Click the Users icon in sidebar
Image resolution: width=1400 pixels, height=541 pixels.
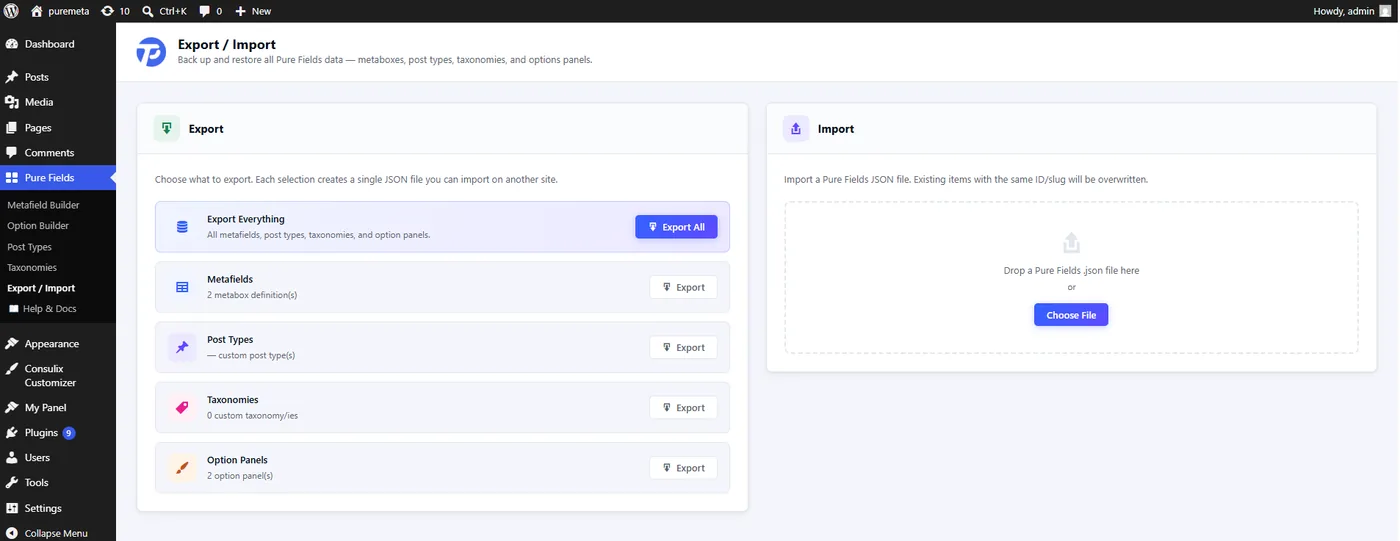(x=12, y=458)
